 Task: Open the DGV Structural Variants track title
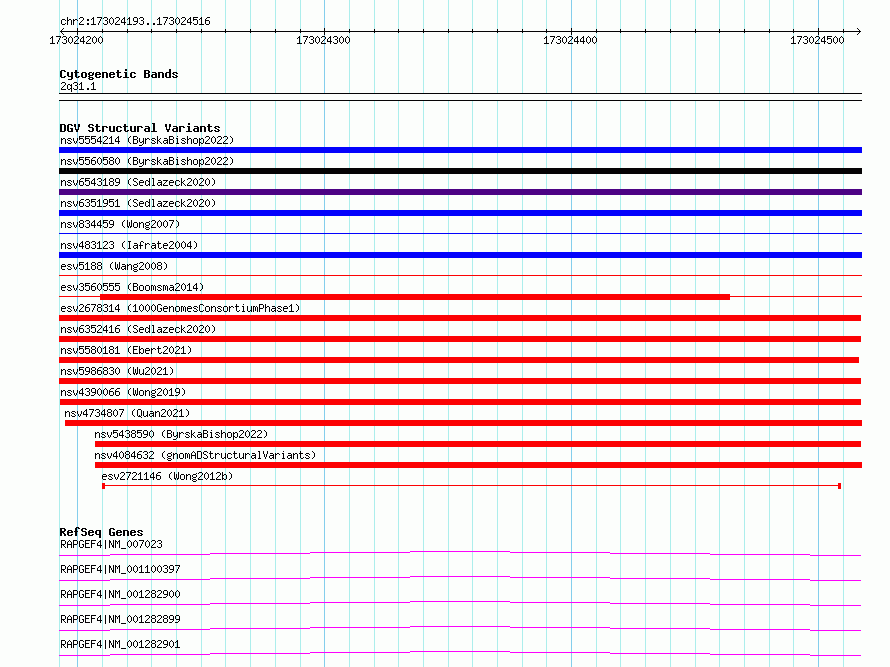(x=140, y=128)
